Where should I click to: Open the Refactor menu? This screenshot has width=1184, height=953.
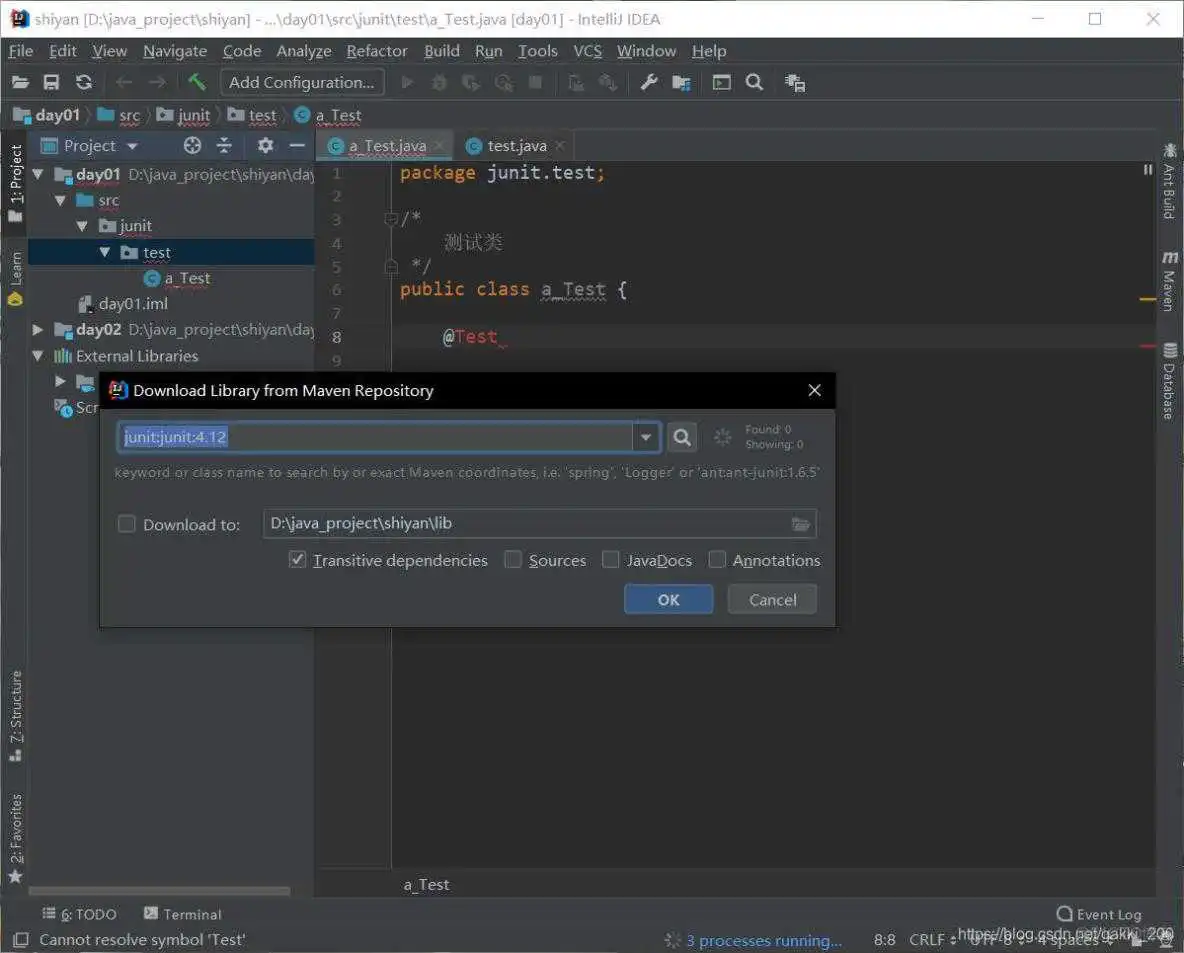click(377, 50)
